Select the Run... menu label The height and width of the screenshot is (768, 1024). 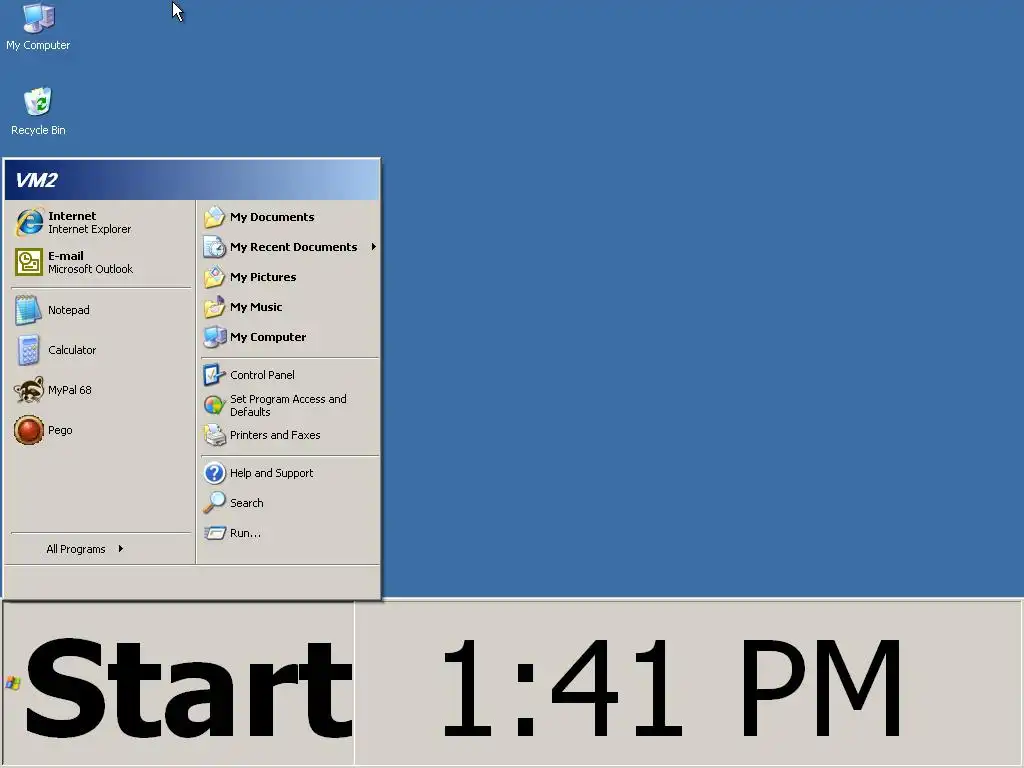245,533
